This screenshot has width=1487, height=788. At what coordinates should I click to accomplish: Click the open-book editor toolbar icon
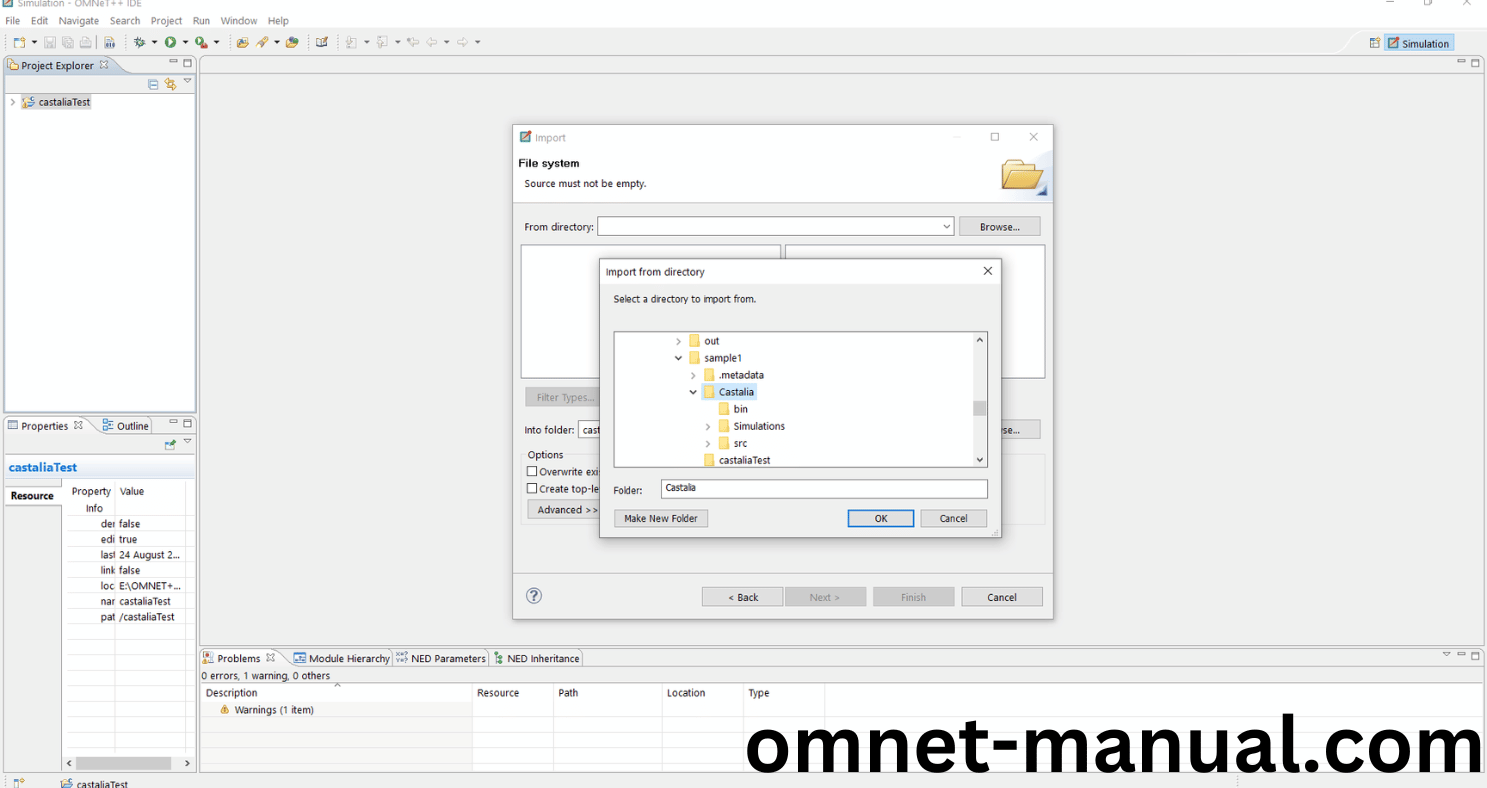coord(322,42)
